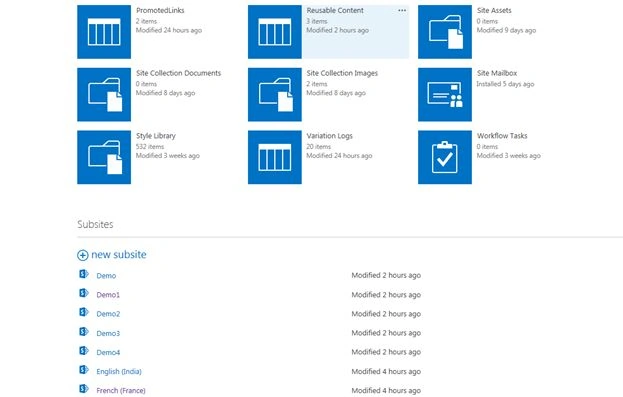The height and width of the screenshot is (397, 623).
Task: Click the SharePoint icon beside Demo
Action: click(83, 274)
